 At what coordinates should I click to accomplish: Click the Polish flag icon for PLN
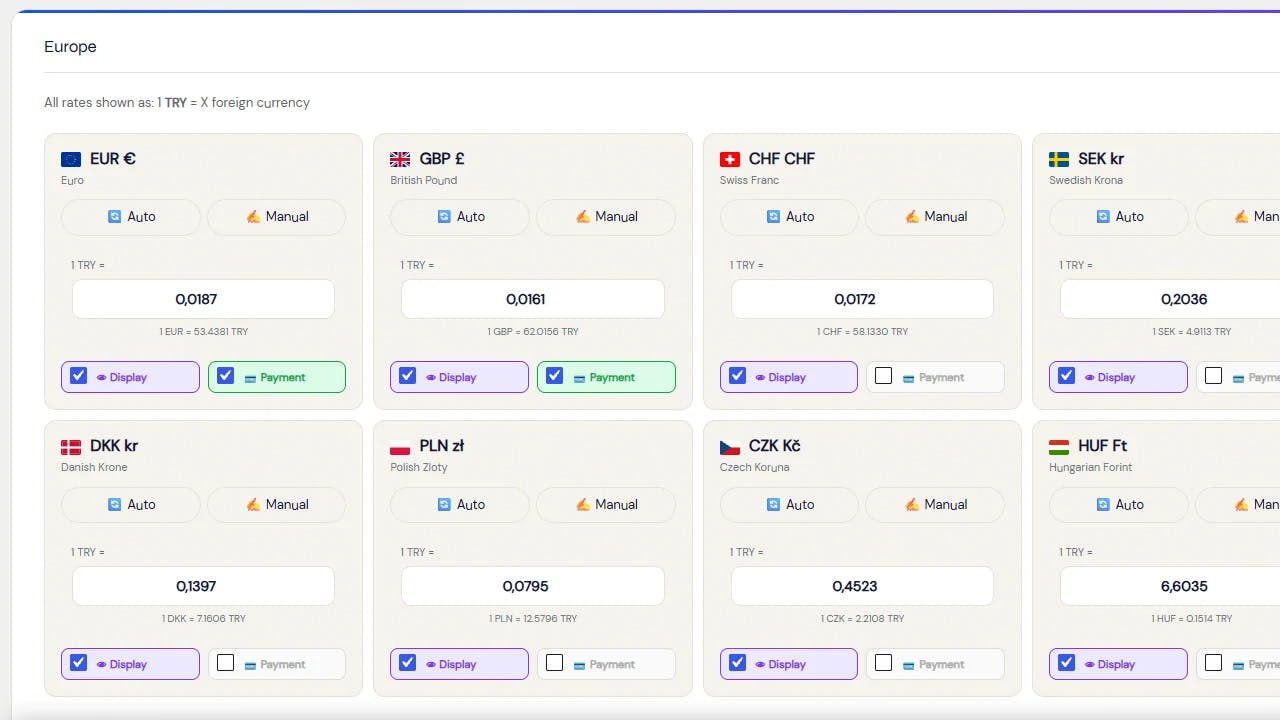(x=400, y=447)
